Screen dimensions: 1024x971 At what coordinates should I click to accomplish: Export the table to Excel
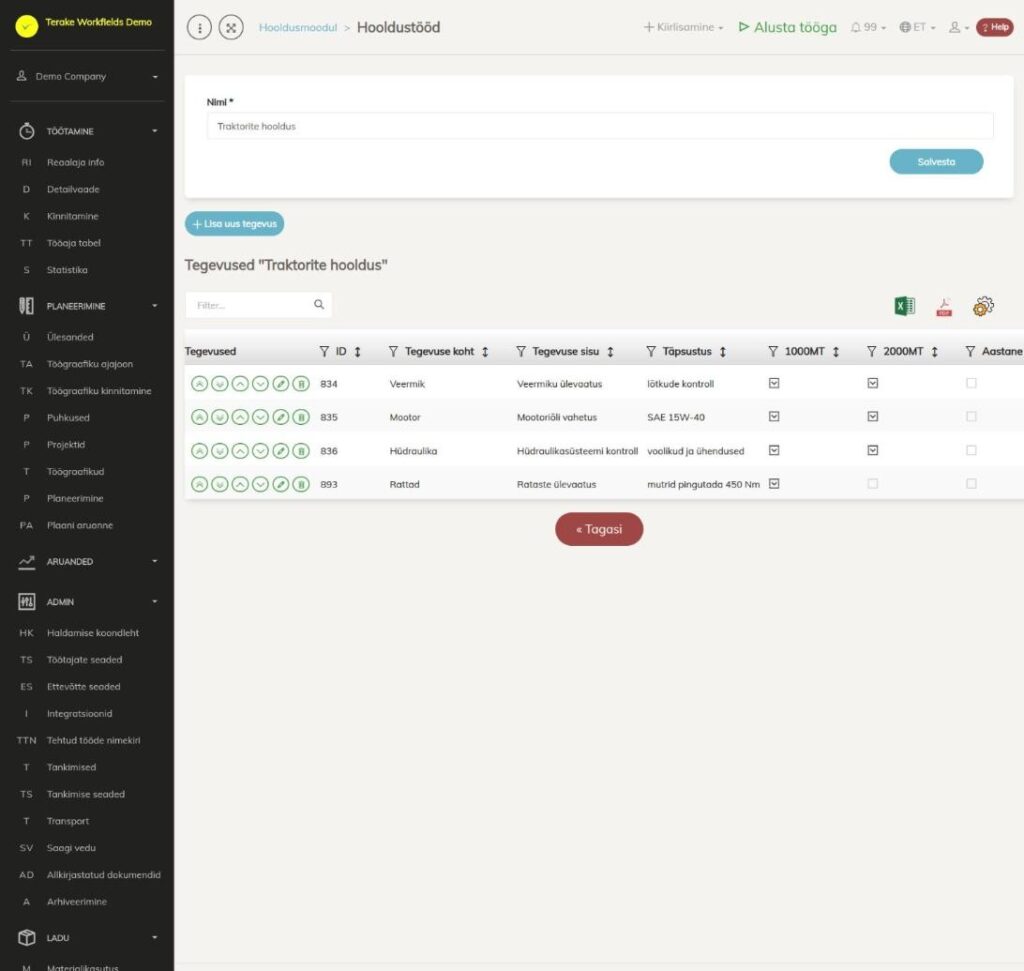(x=904, y=306)
